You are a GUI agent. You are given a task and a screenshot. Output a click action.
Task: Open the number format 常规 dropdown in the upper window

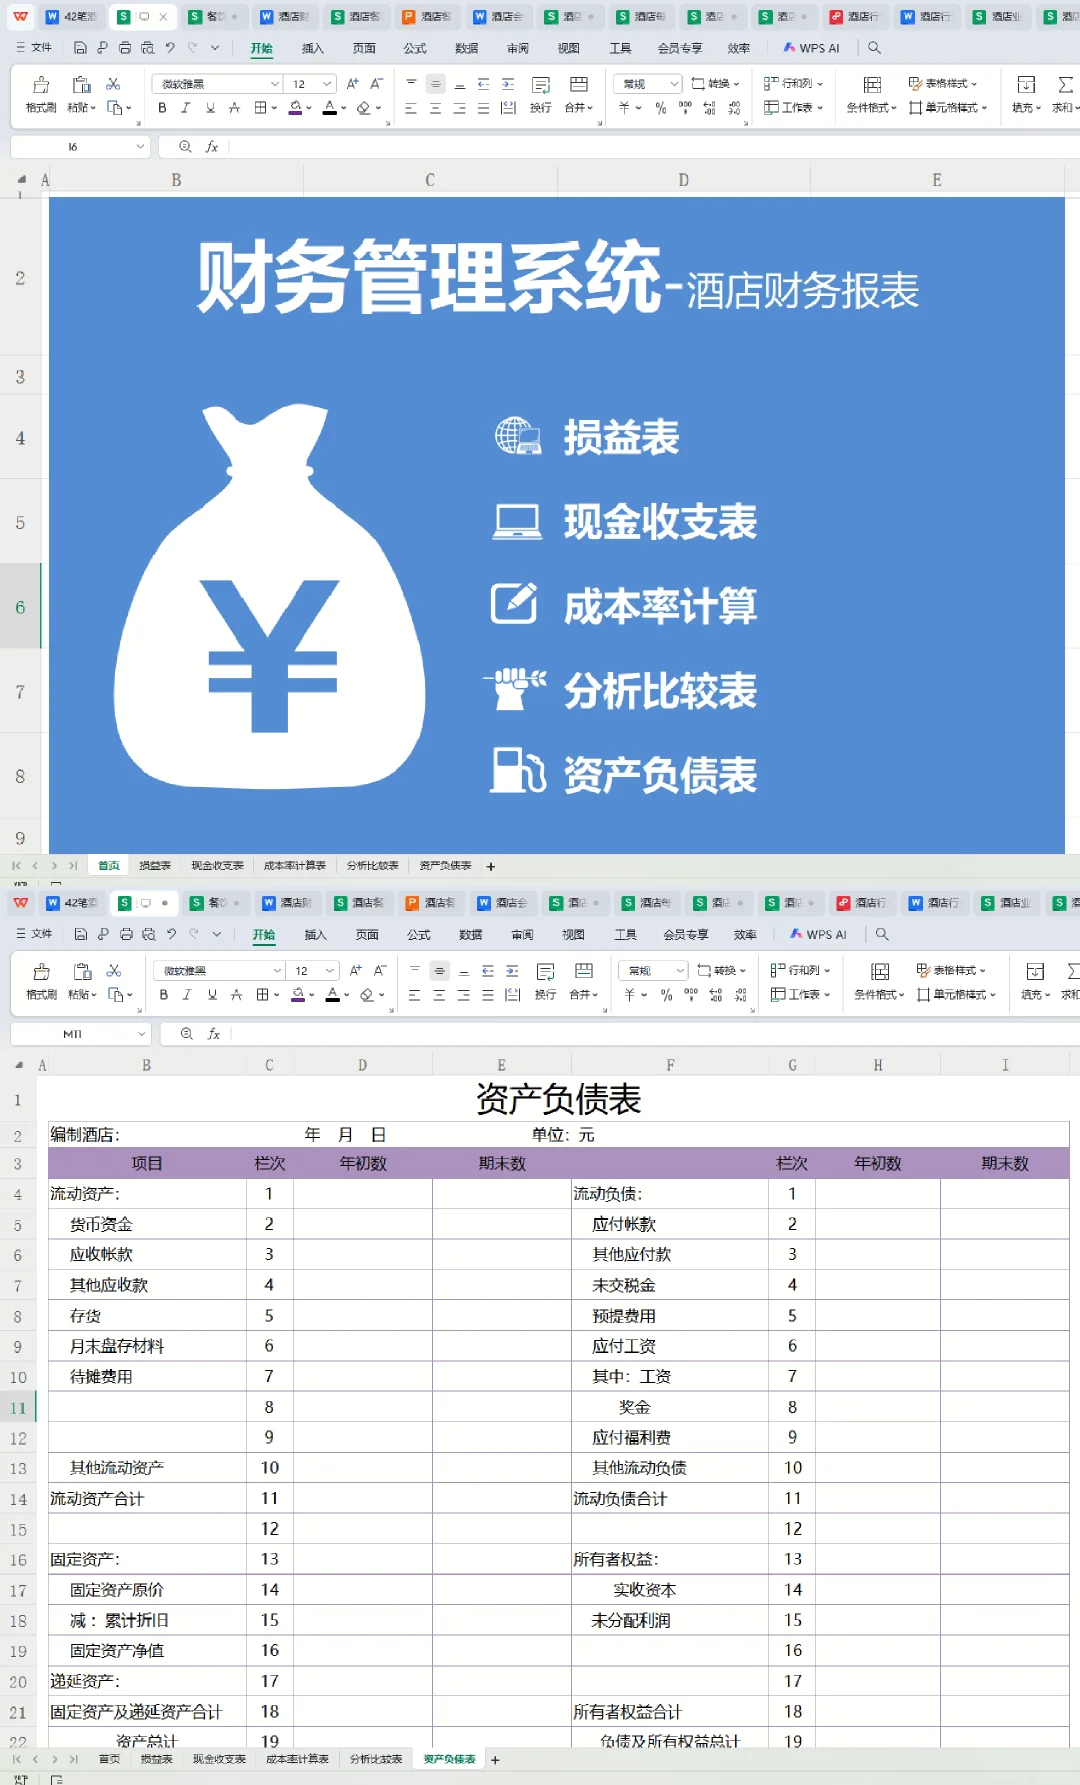674,84
